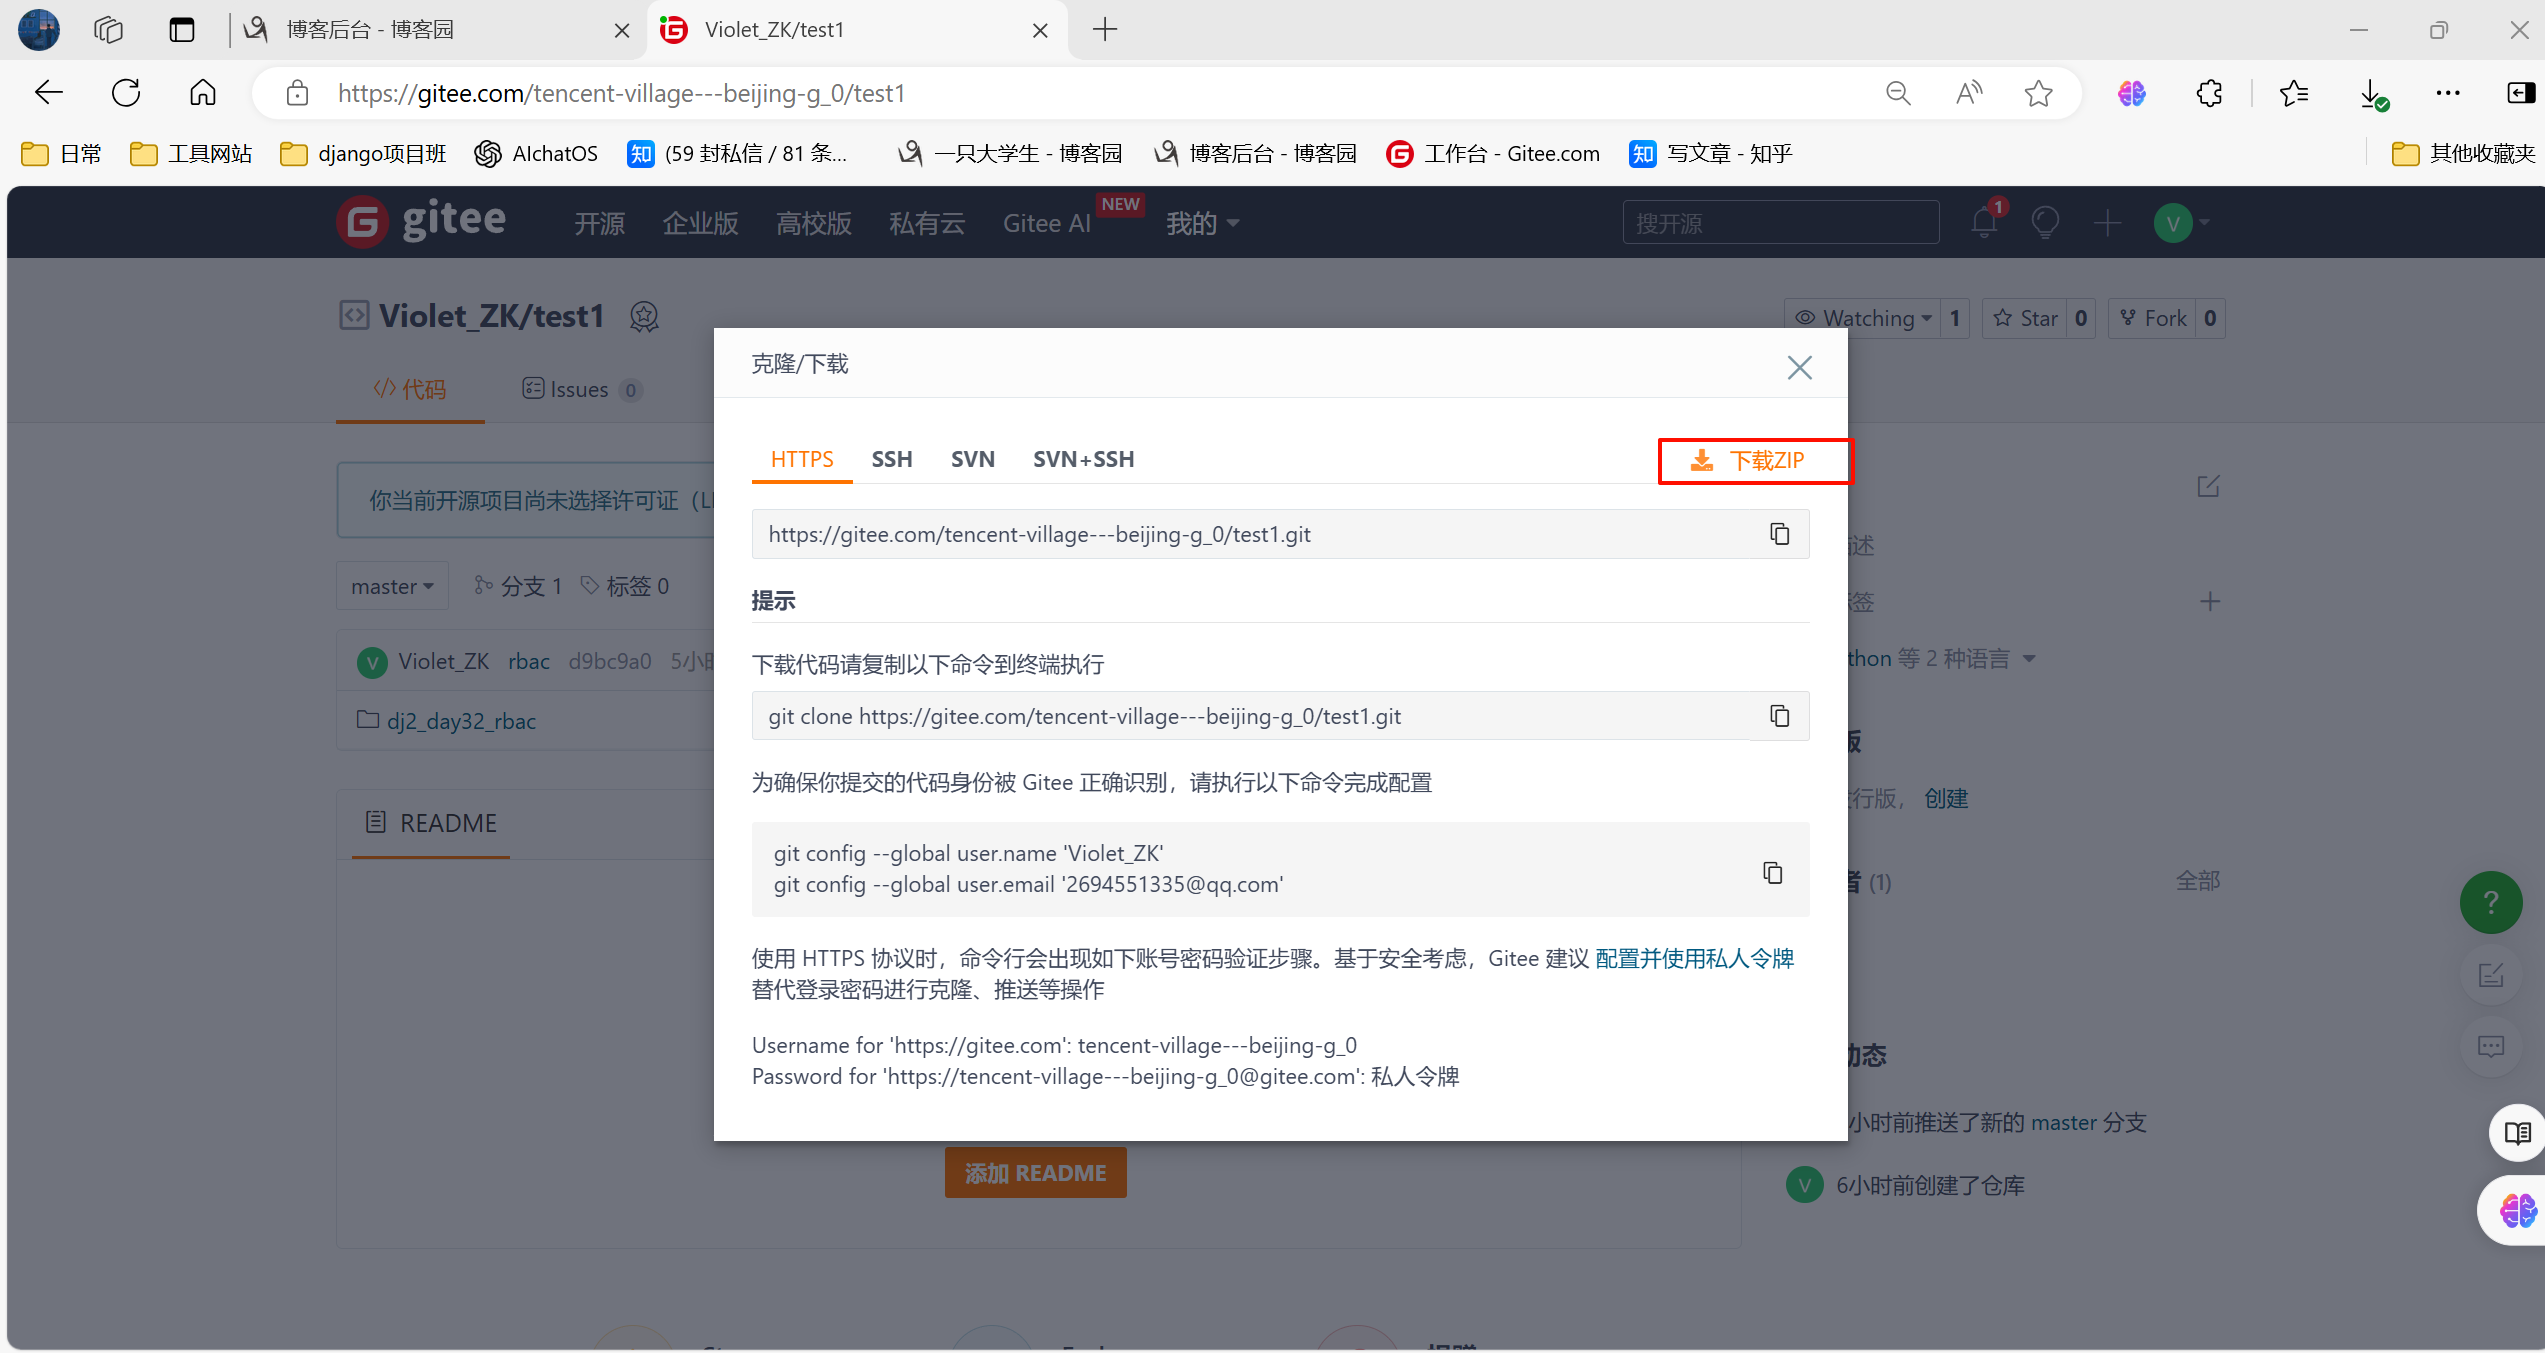This screenshot has height=1353, width=2545.
Task: Open the 日常 bookmarks folder
Action: click(62, 153)
